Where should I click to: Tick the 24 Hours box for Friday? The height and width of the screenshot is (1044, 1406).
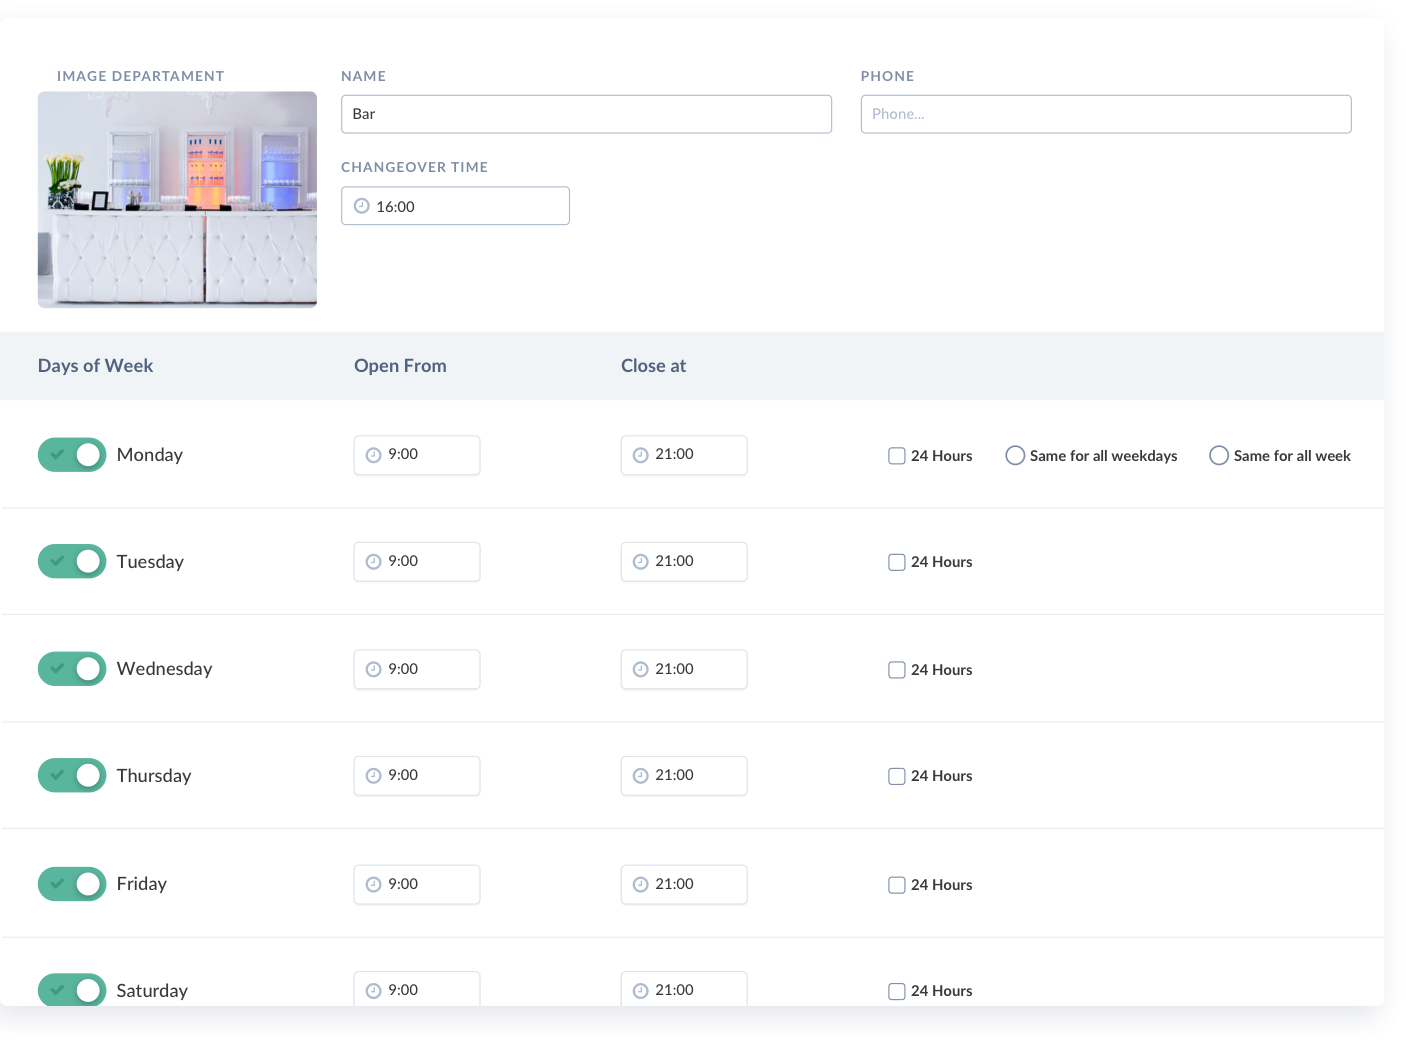point(897,885)
